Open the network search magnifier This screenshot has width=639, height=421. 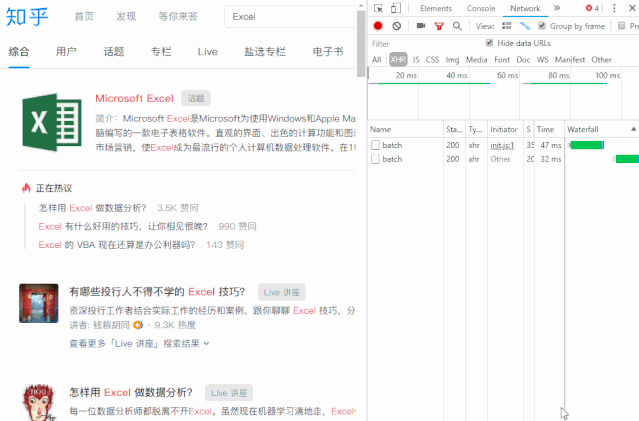tap(457, 26)
